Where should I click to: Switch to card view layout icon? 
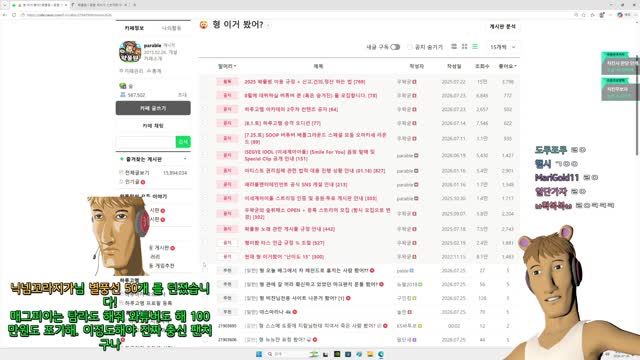pos(454,47)
